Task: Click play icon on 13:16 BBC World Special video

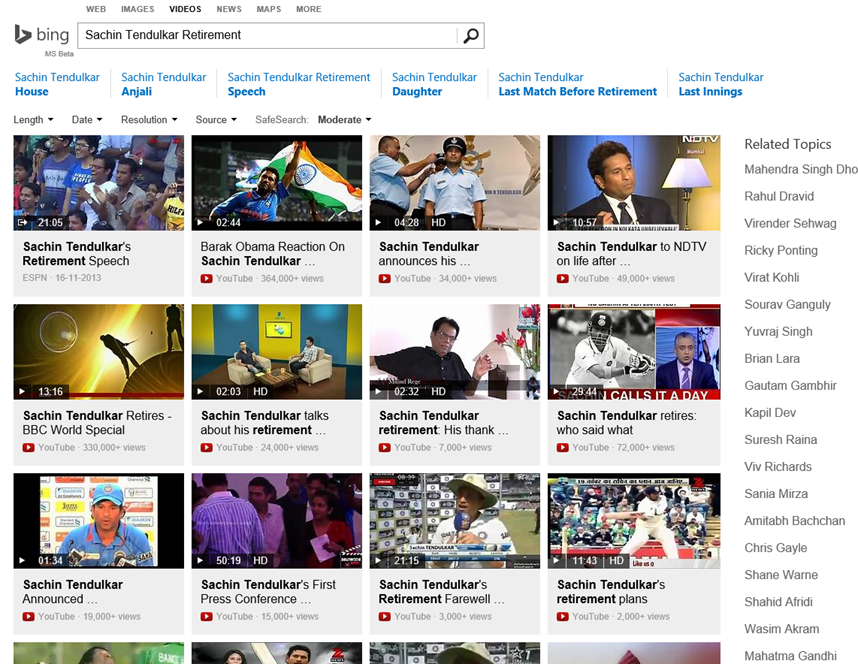Action: point(22,391)
